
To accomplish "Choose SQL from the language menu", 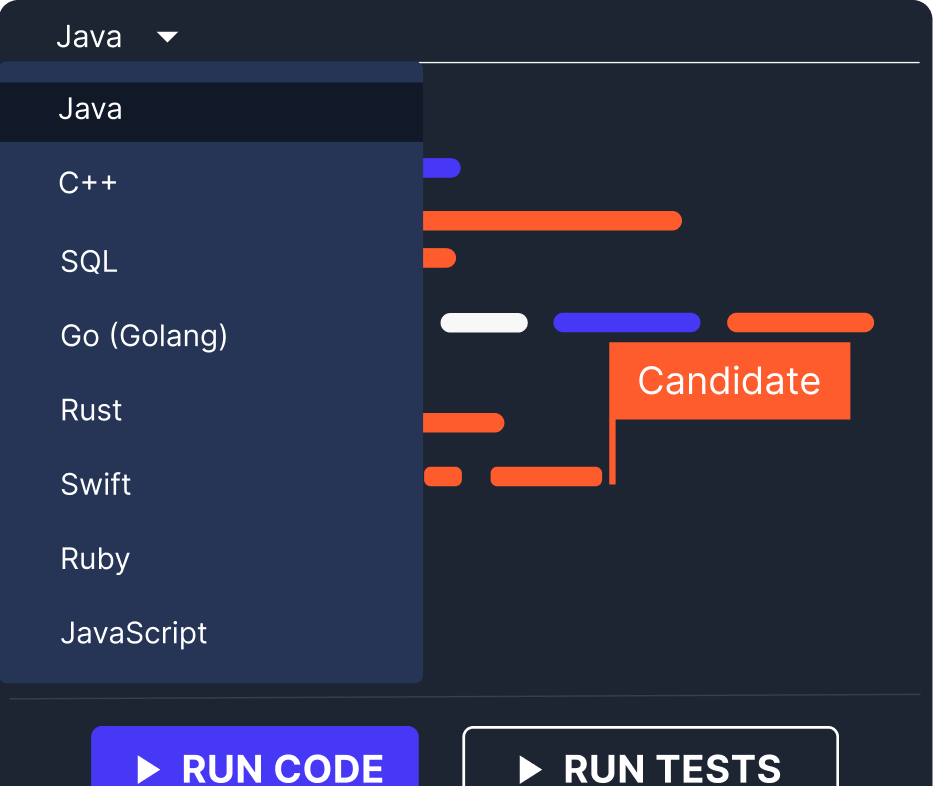I will point(88,260).
